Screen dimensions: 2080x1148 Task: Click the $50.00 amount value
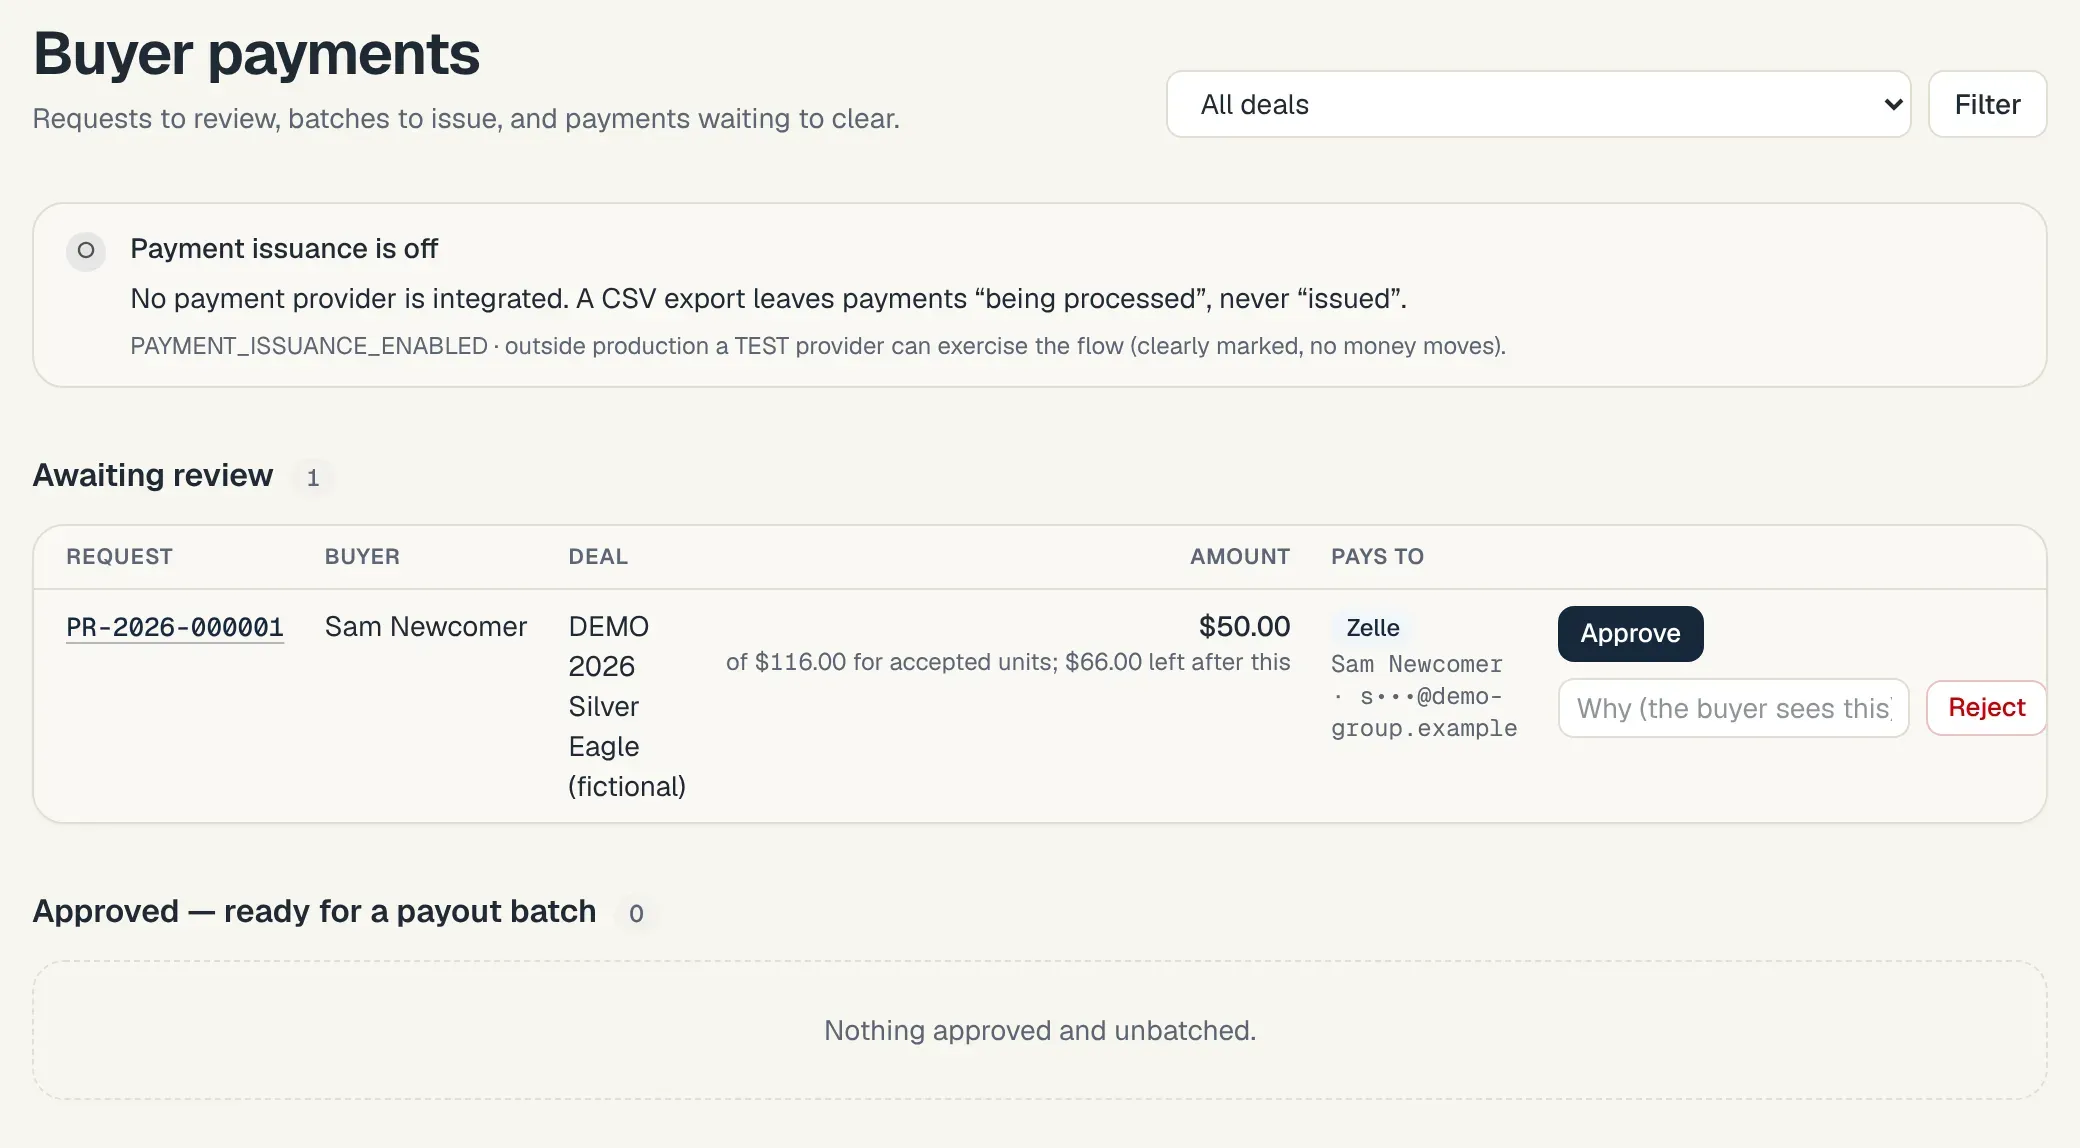click(1244, 626)
